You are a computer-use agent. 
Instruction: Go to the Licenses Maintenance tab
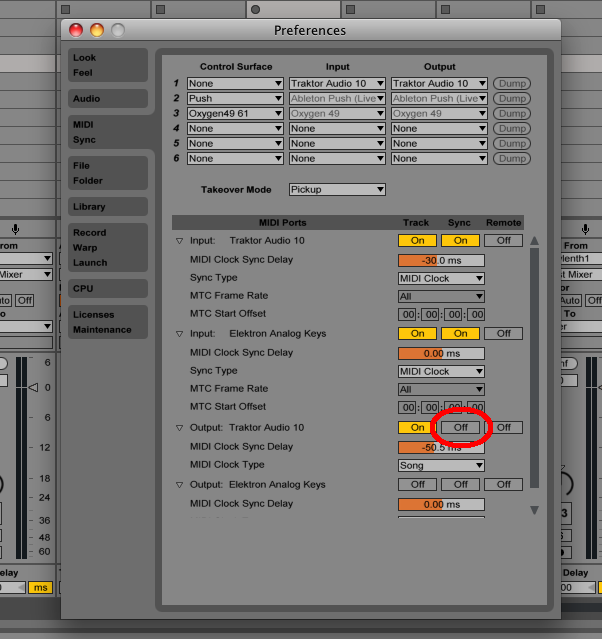(108, 322)
